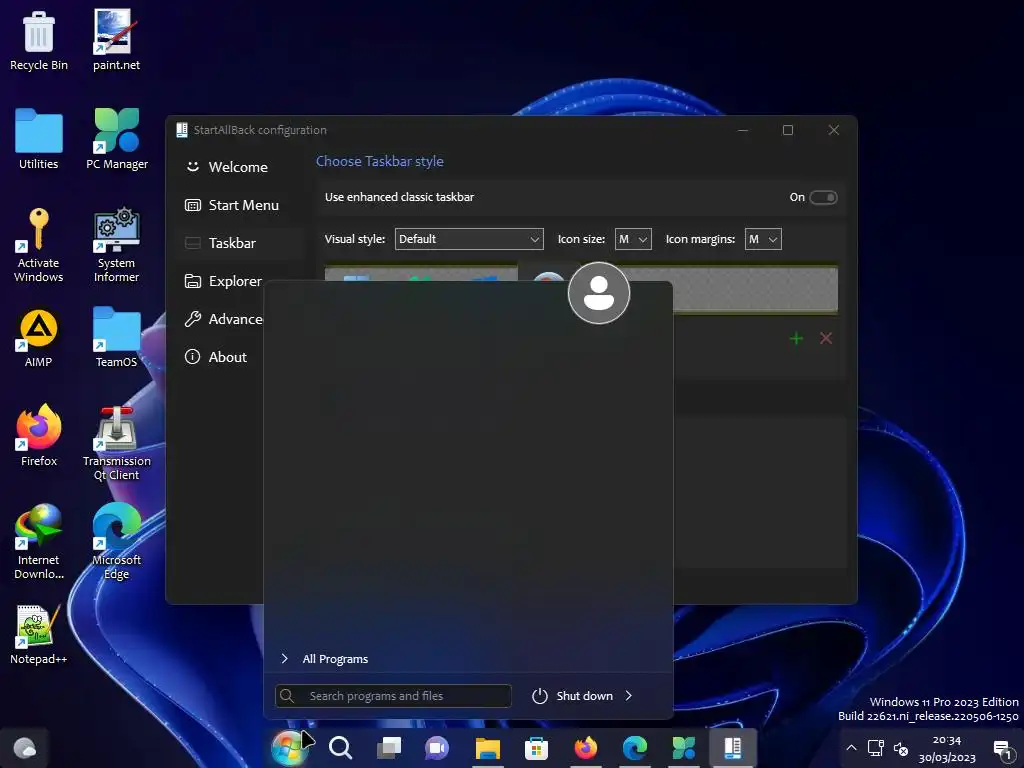Select StartAllBack taskbar button
1024x768 pixels.
pos(733,747)
